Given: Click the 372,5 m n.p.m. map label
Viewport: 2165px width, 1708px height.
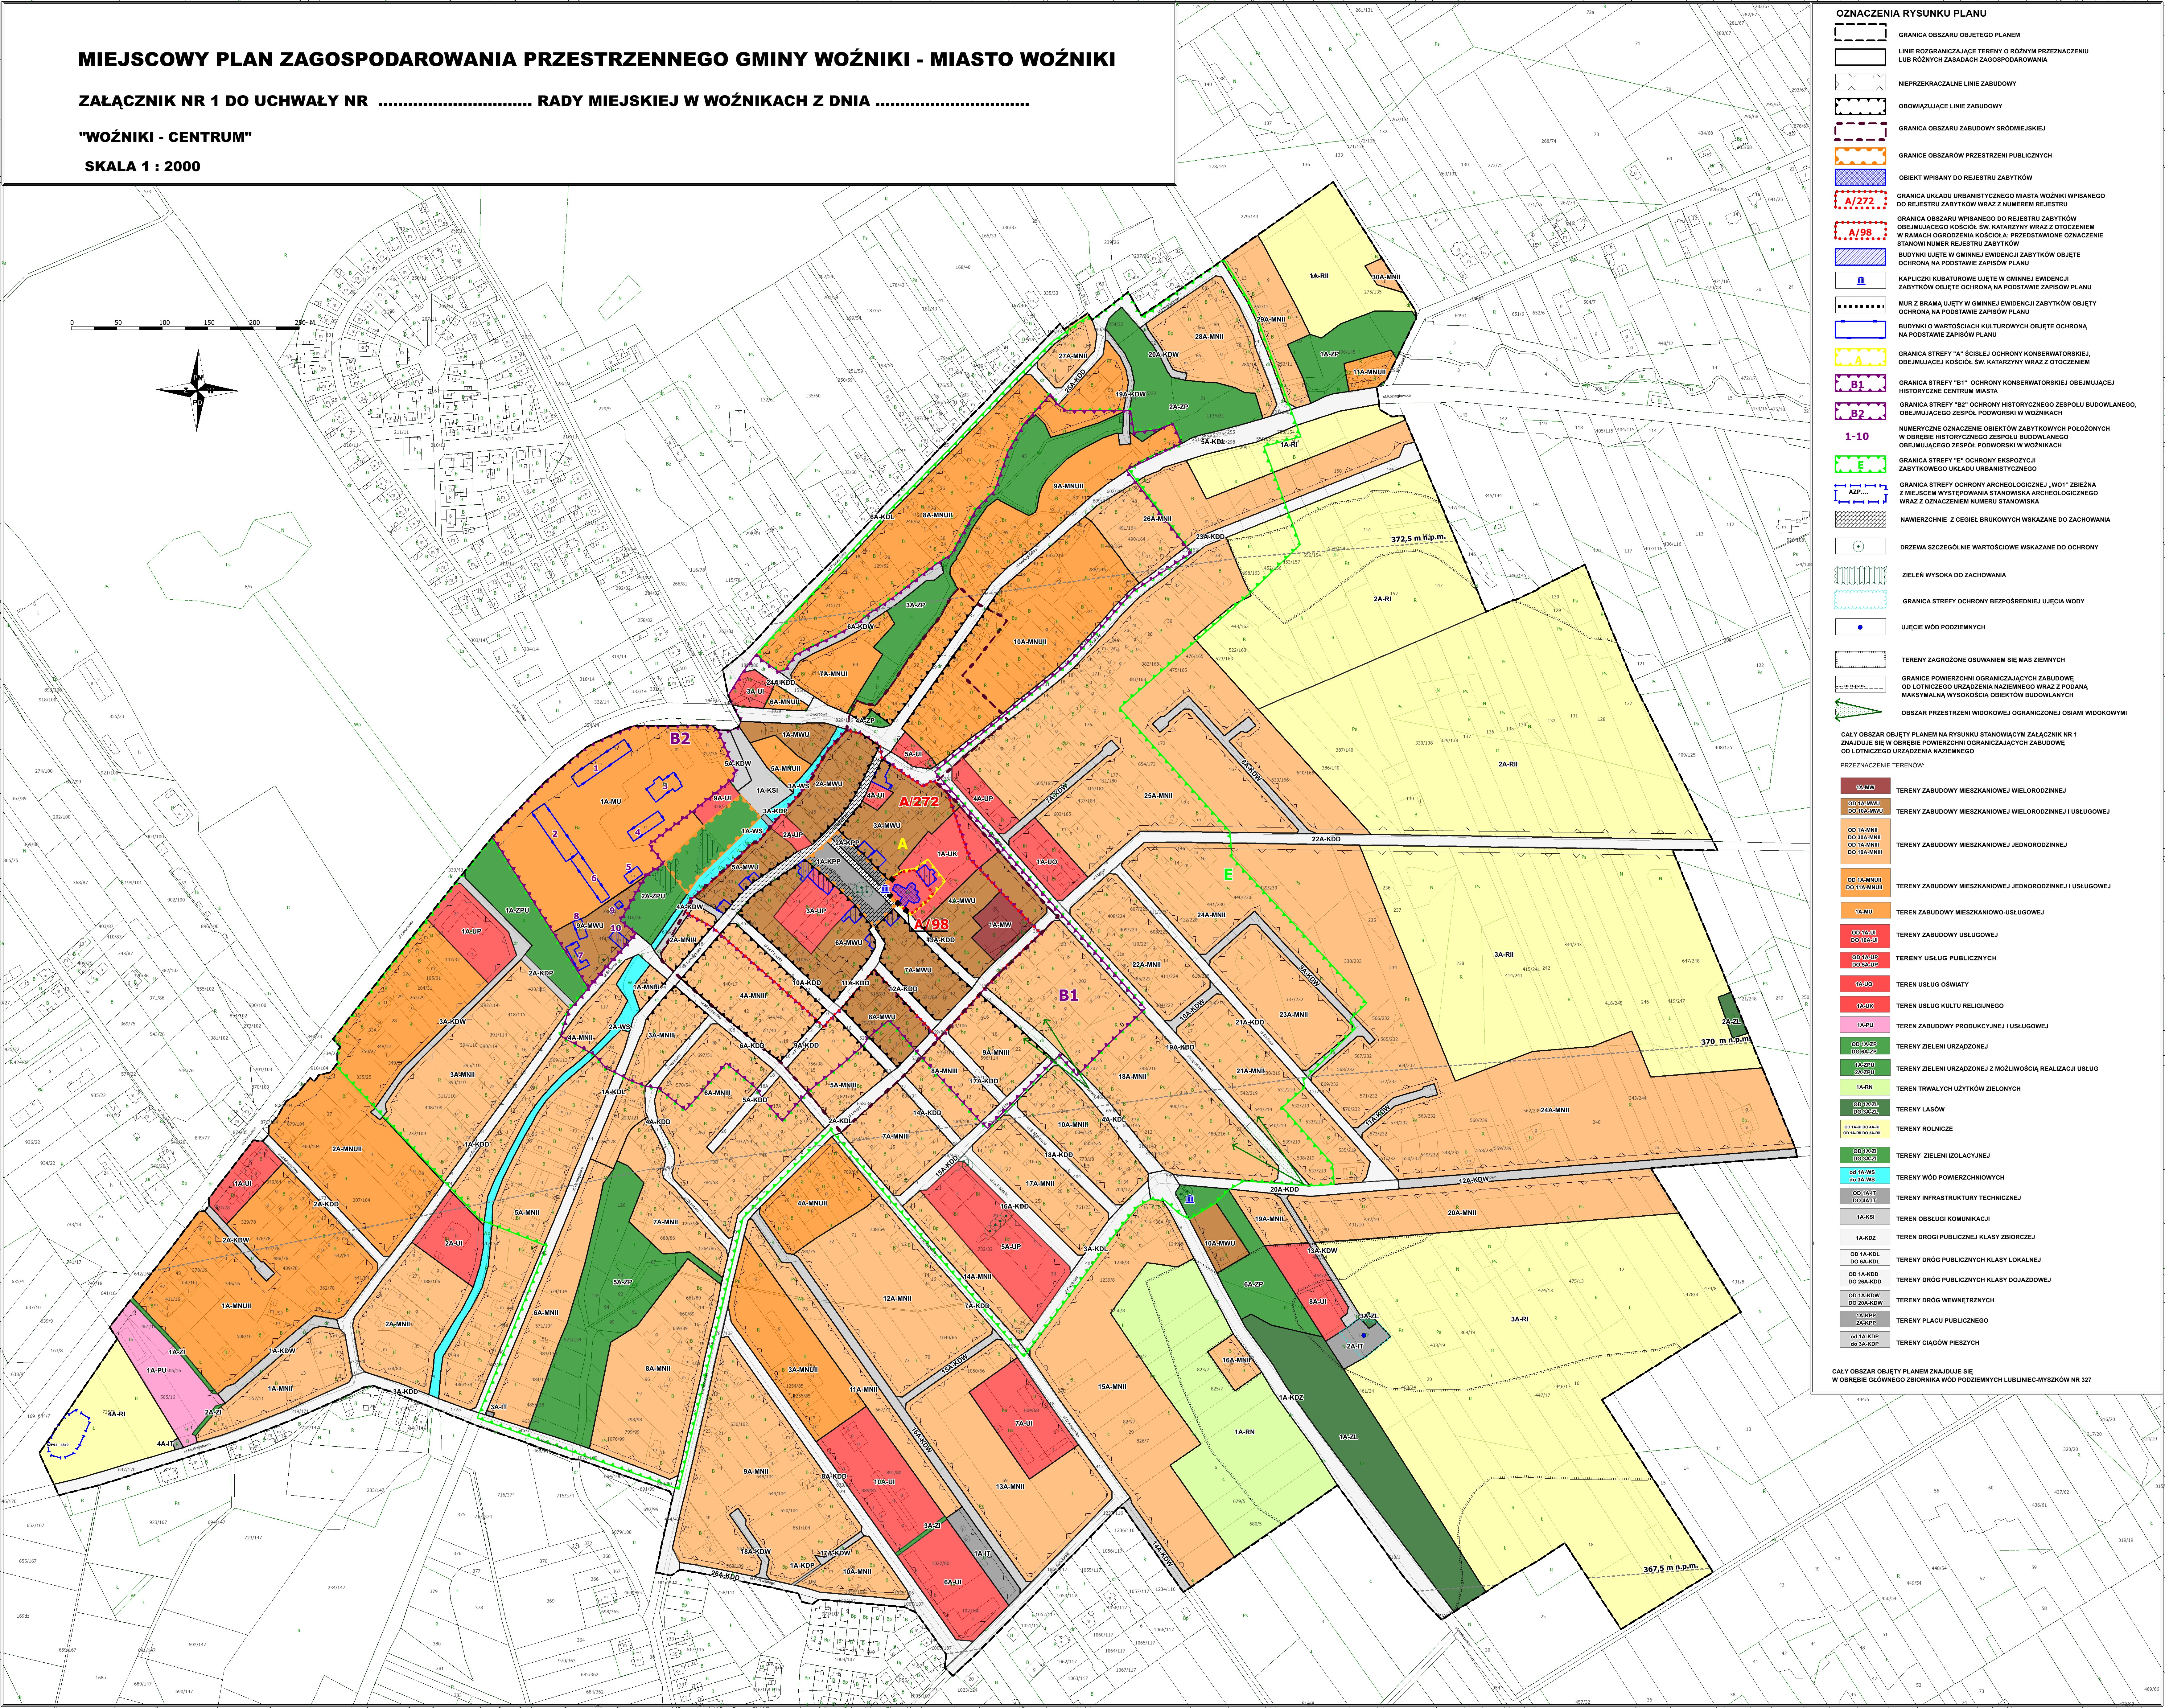Looking at the screenshot, I should 1418,538.
